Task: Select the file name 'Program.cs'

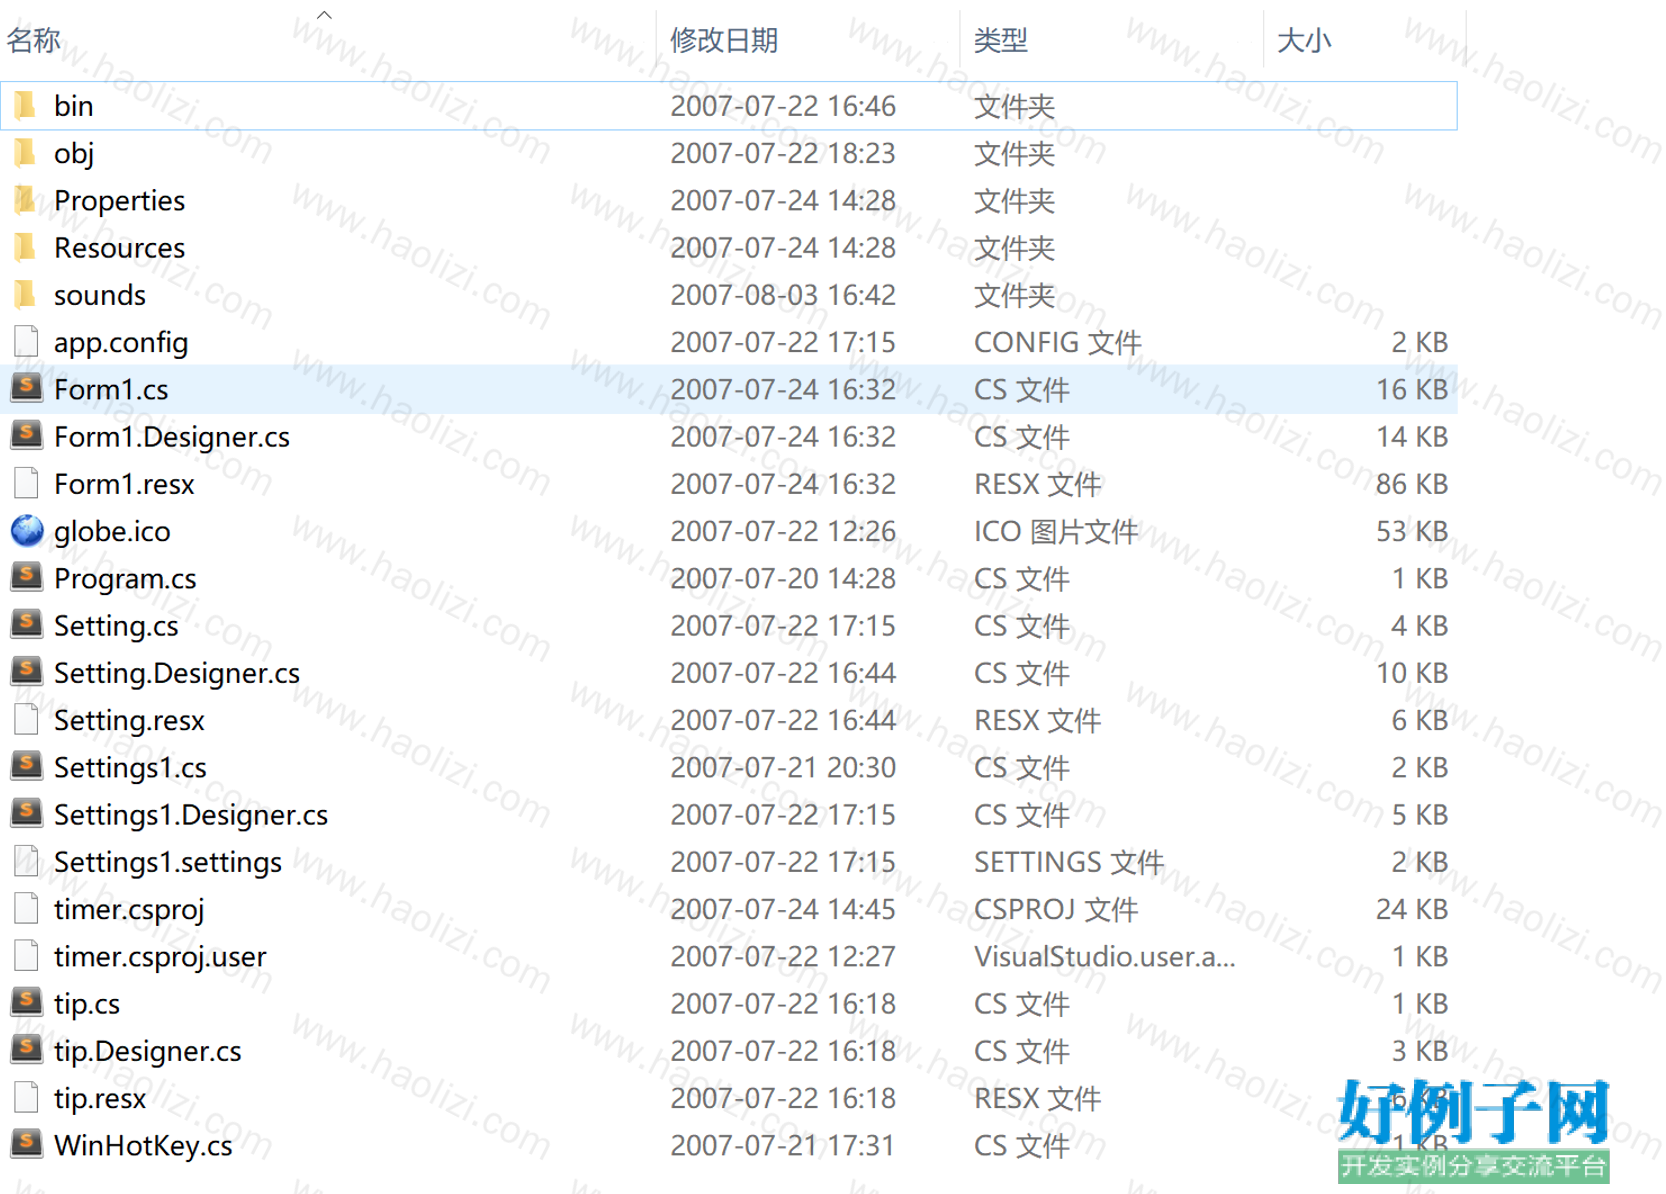Action: click(125, 579)
